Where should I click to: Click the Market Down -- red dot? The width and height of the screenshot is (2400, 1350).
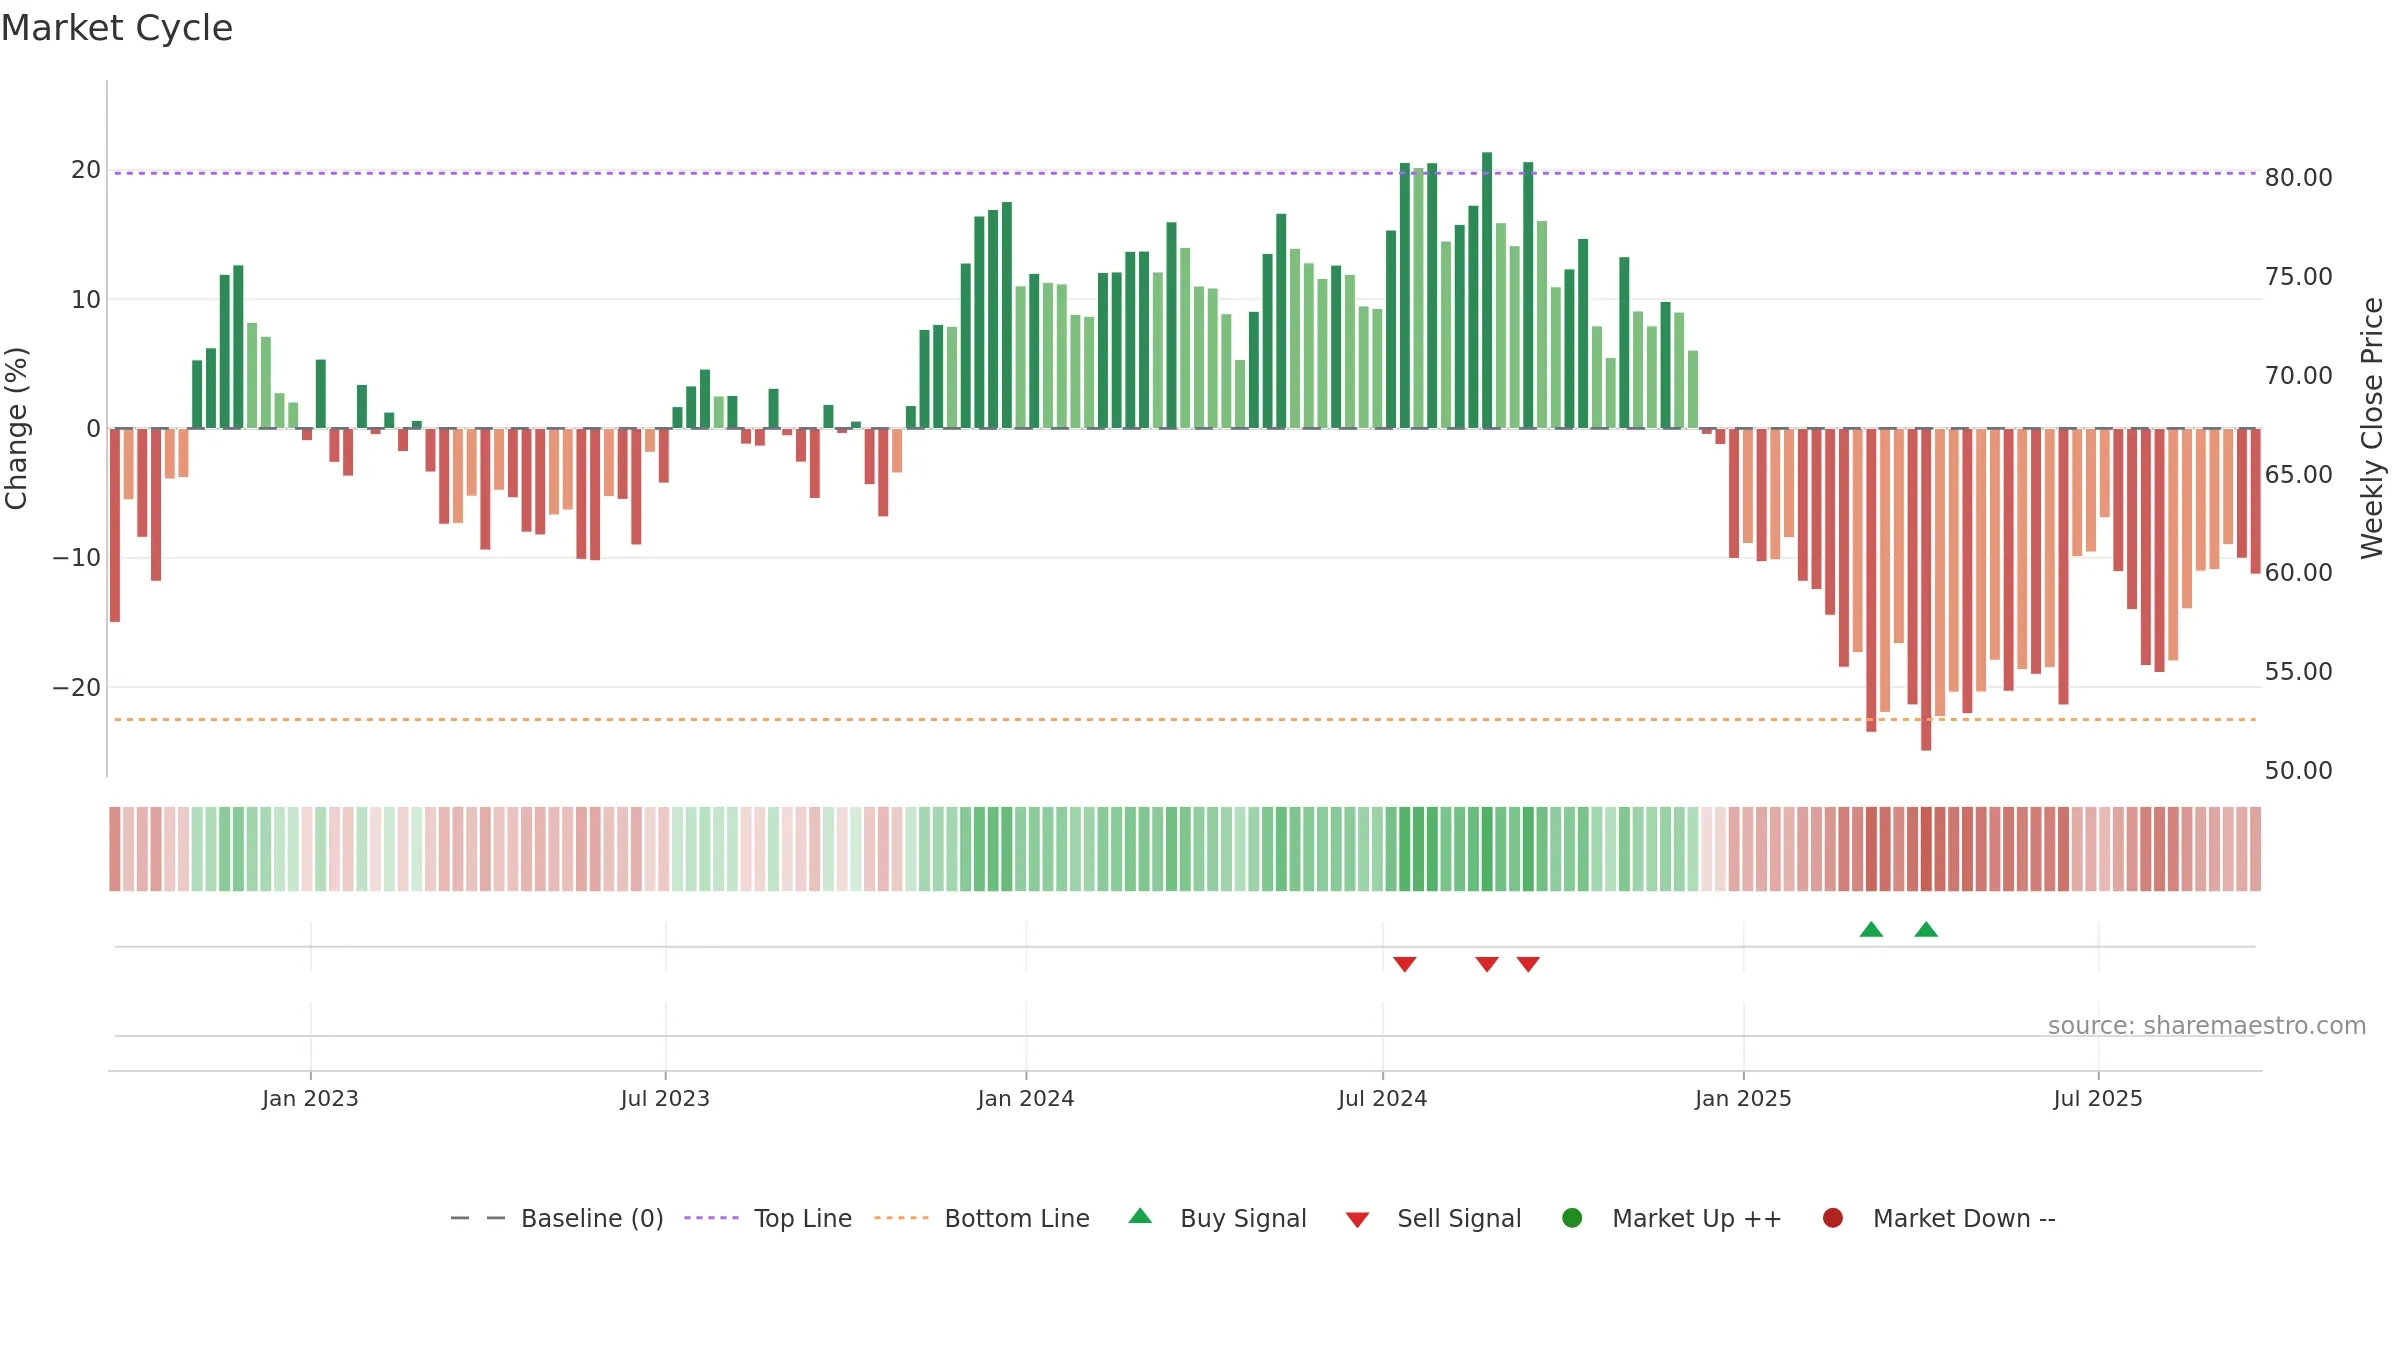1833,1218
